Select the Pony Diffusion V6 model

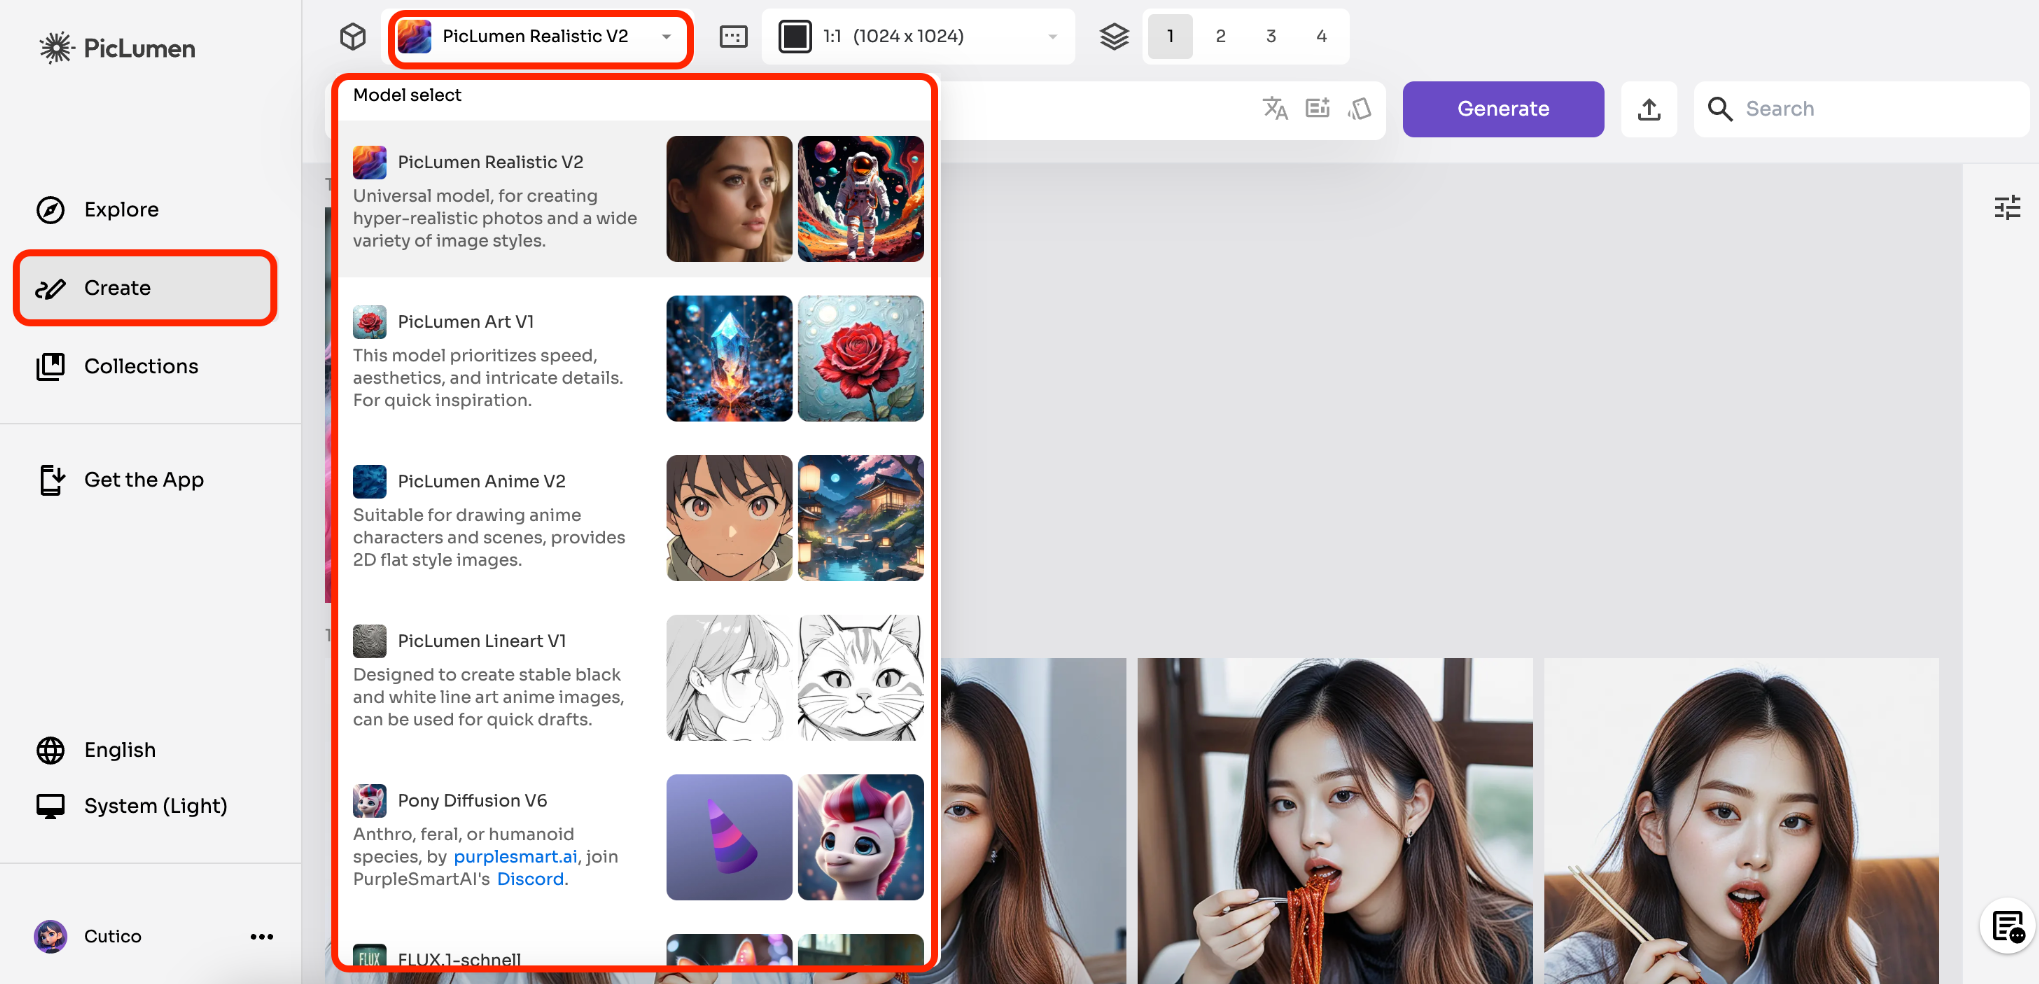[x=636, y=838]
